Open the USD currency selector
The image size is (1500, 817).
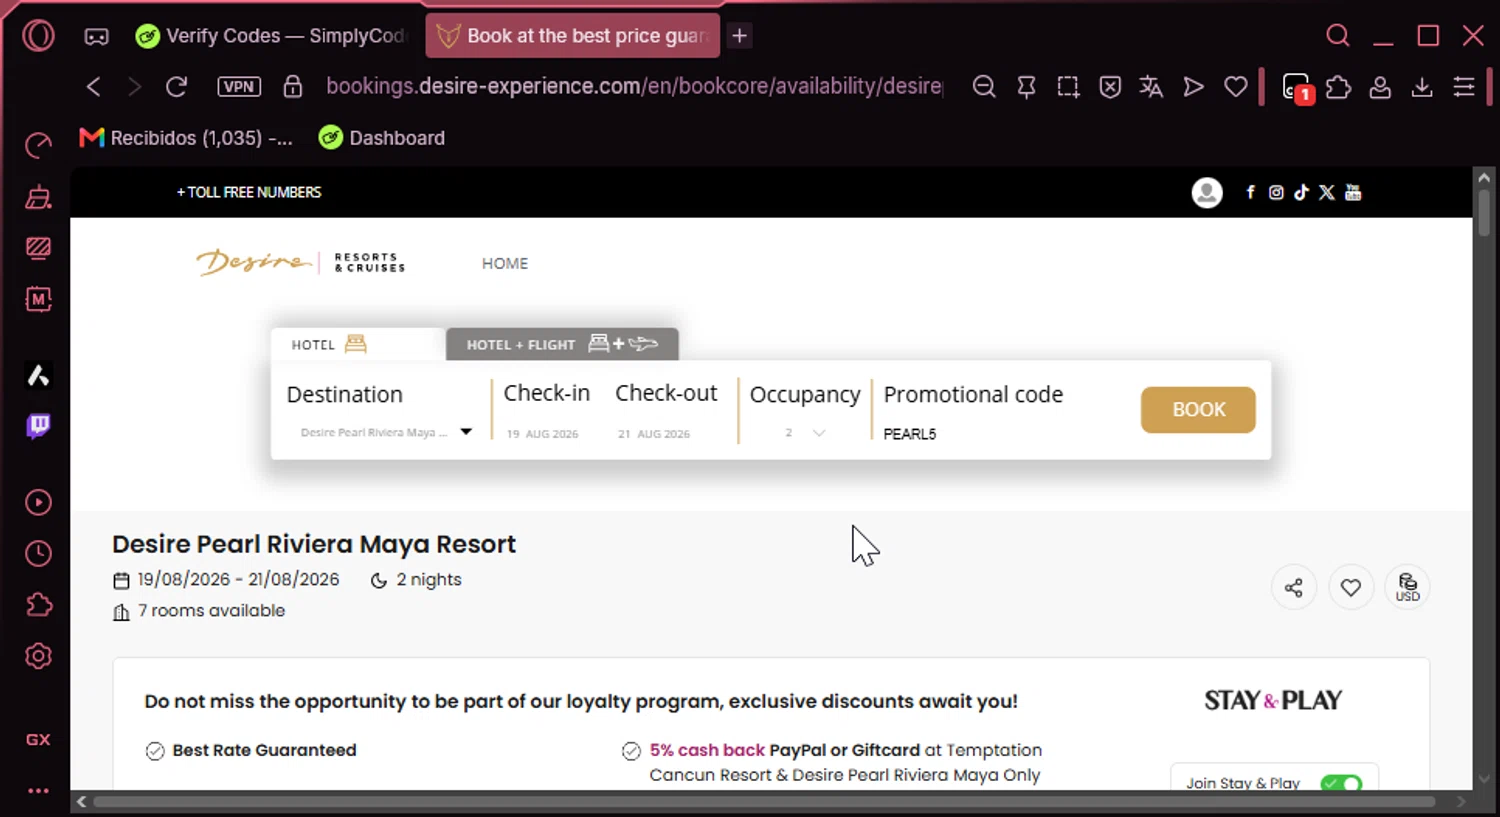1408,587
